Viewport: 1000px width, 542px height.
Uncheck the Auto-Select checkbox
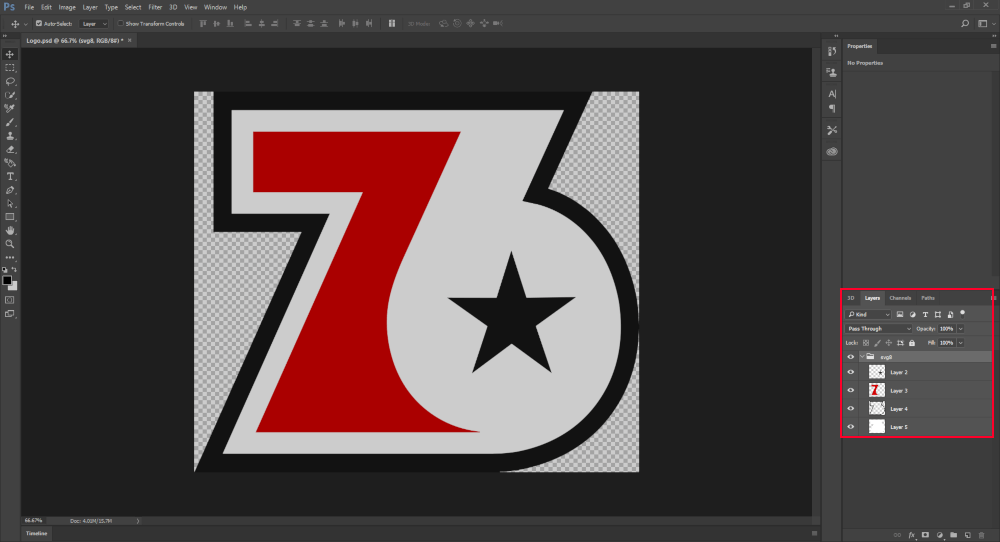tap(39, 24)
